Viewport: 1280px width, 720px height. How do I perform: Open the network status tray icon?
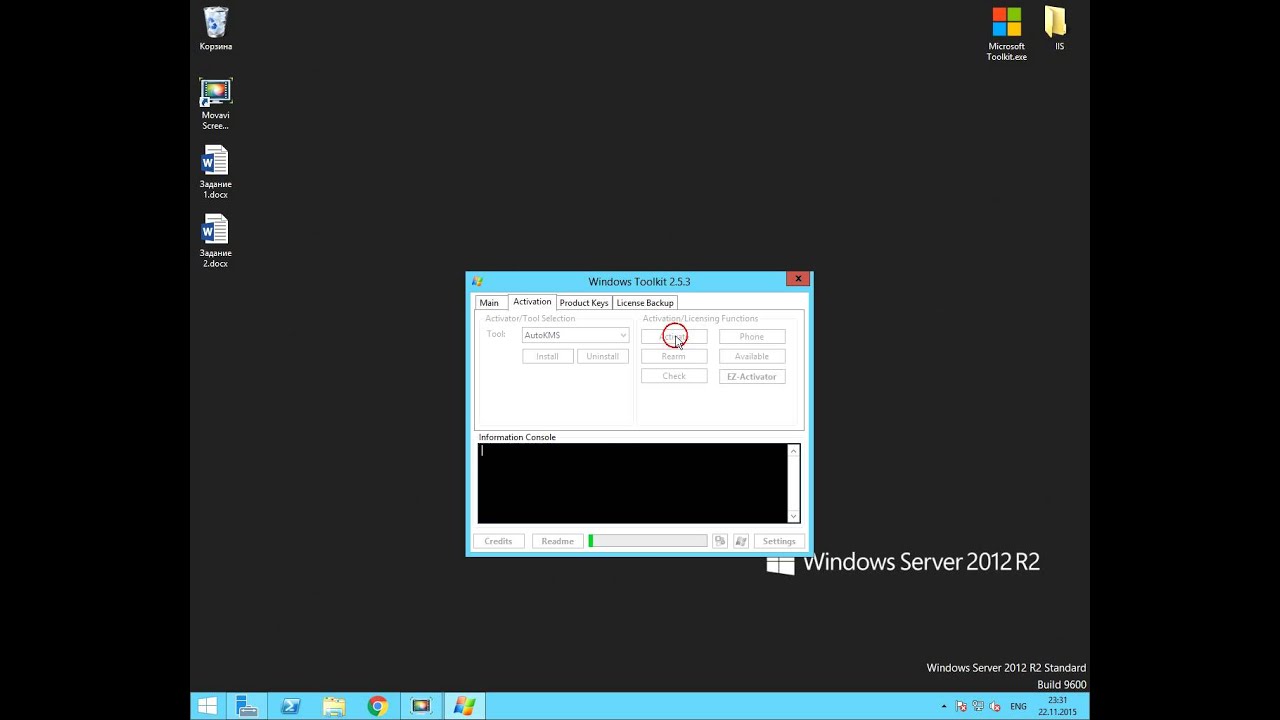pos(977,706)
